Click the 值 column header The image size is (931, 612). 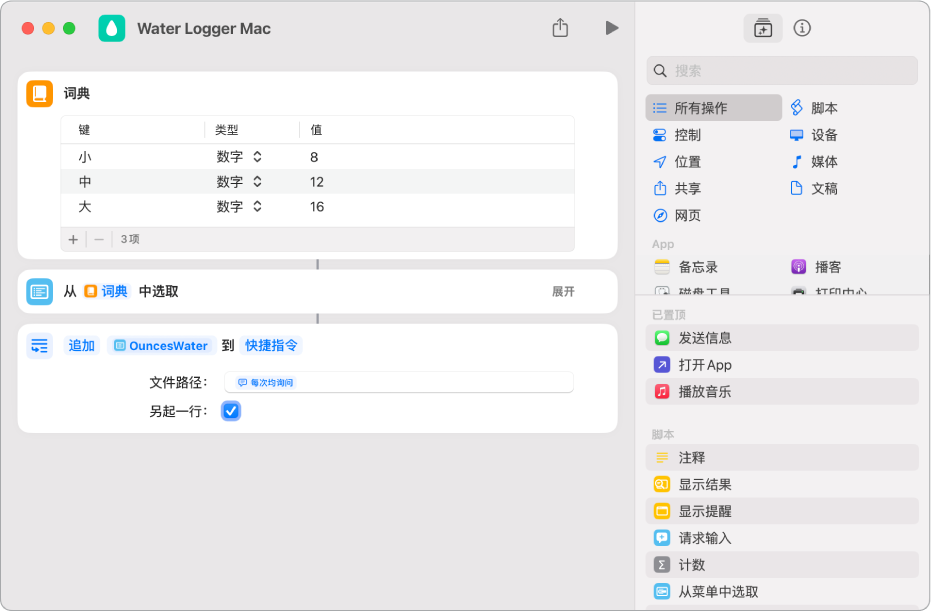(316, 129)
